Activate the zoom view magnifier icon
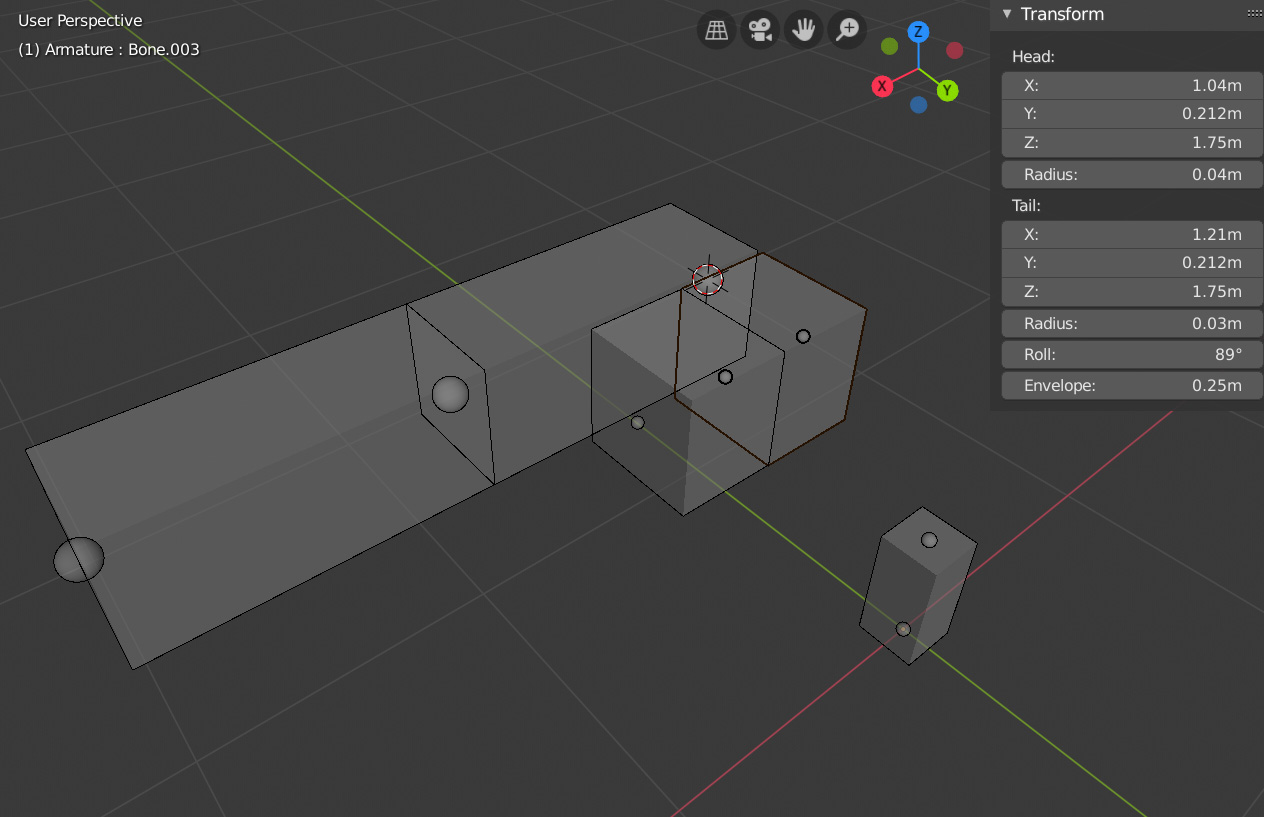This screenshot has height=817, width=1264. pyautogui.click(x=847, y=29)
